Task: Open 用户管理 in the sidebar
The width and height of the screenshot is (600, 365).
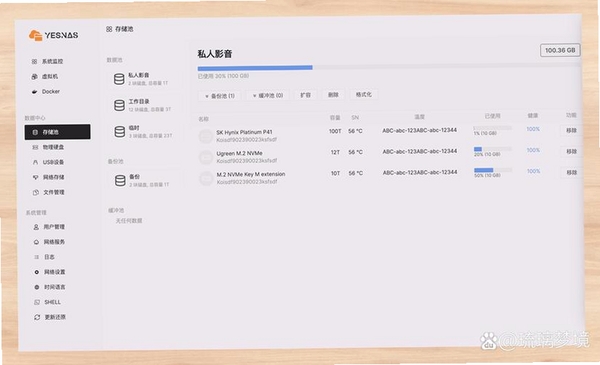Action: click(x=54, y=227)
